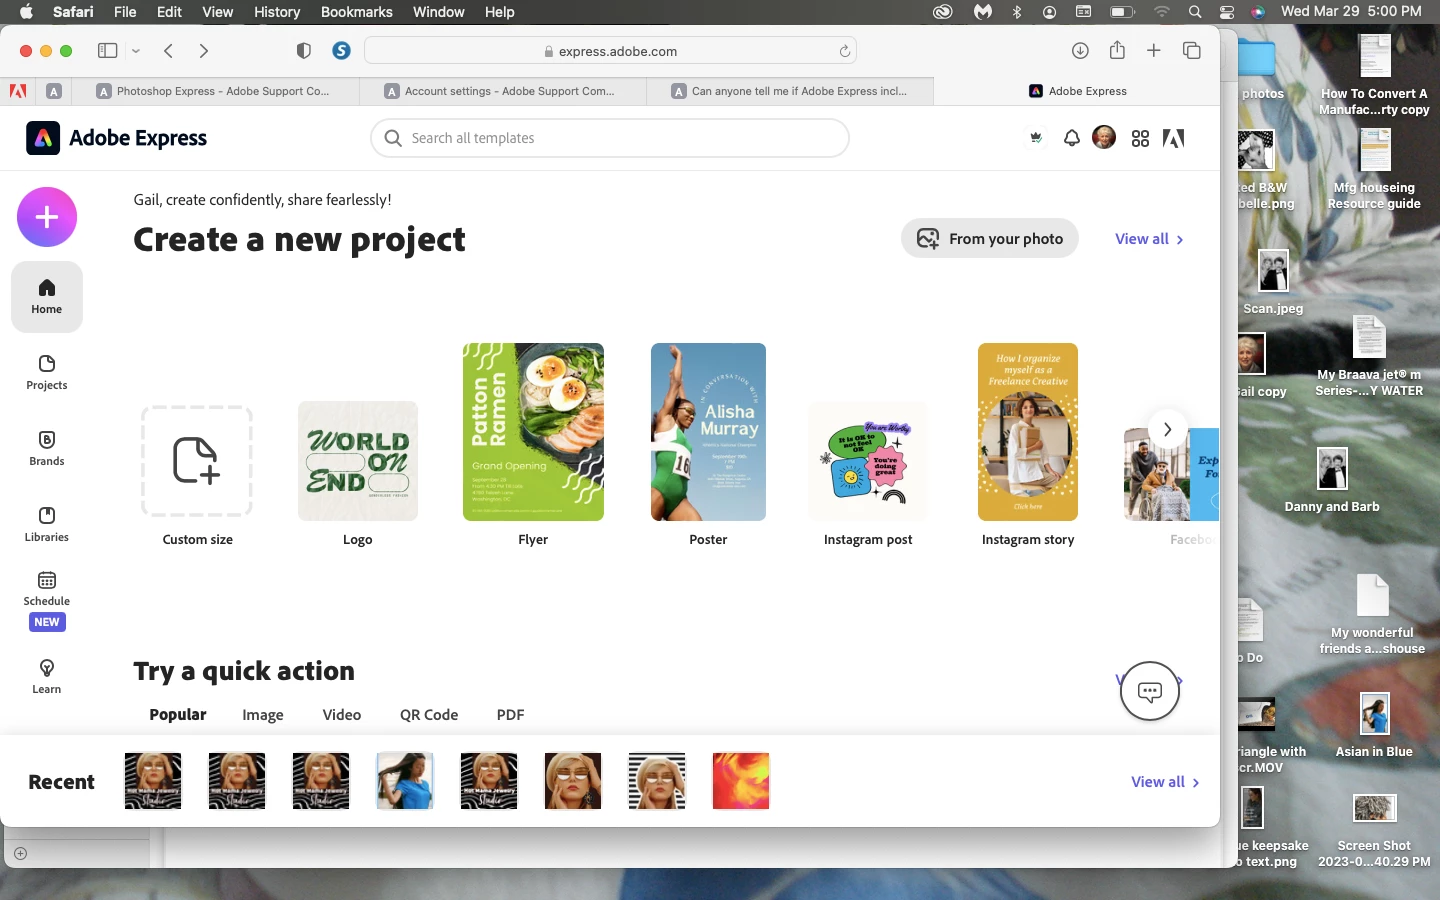Open the striped background recent thumbnail
The image size is (1440, 900).
pyautogui.click(x=657, y=781)
